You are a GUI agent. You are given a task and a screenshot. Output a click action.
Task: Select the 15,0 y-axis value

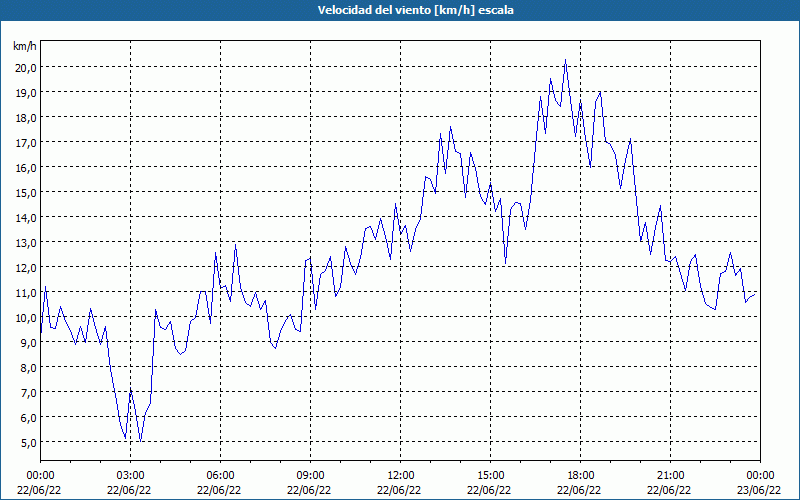click(x=26, y=193)
